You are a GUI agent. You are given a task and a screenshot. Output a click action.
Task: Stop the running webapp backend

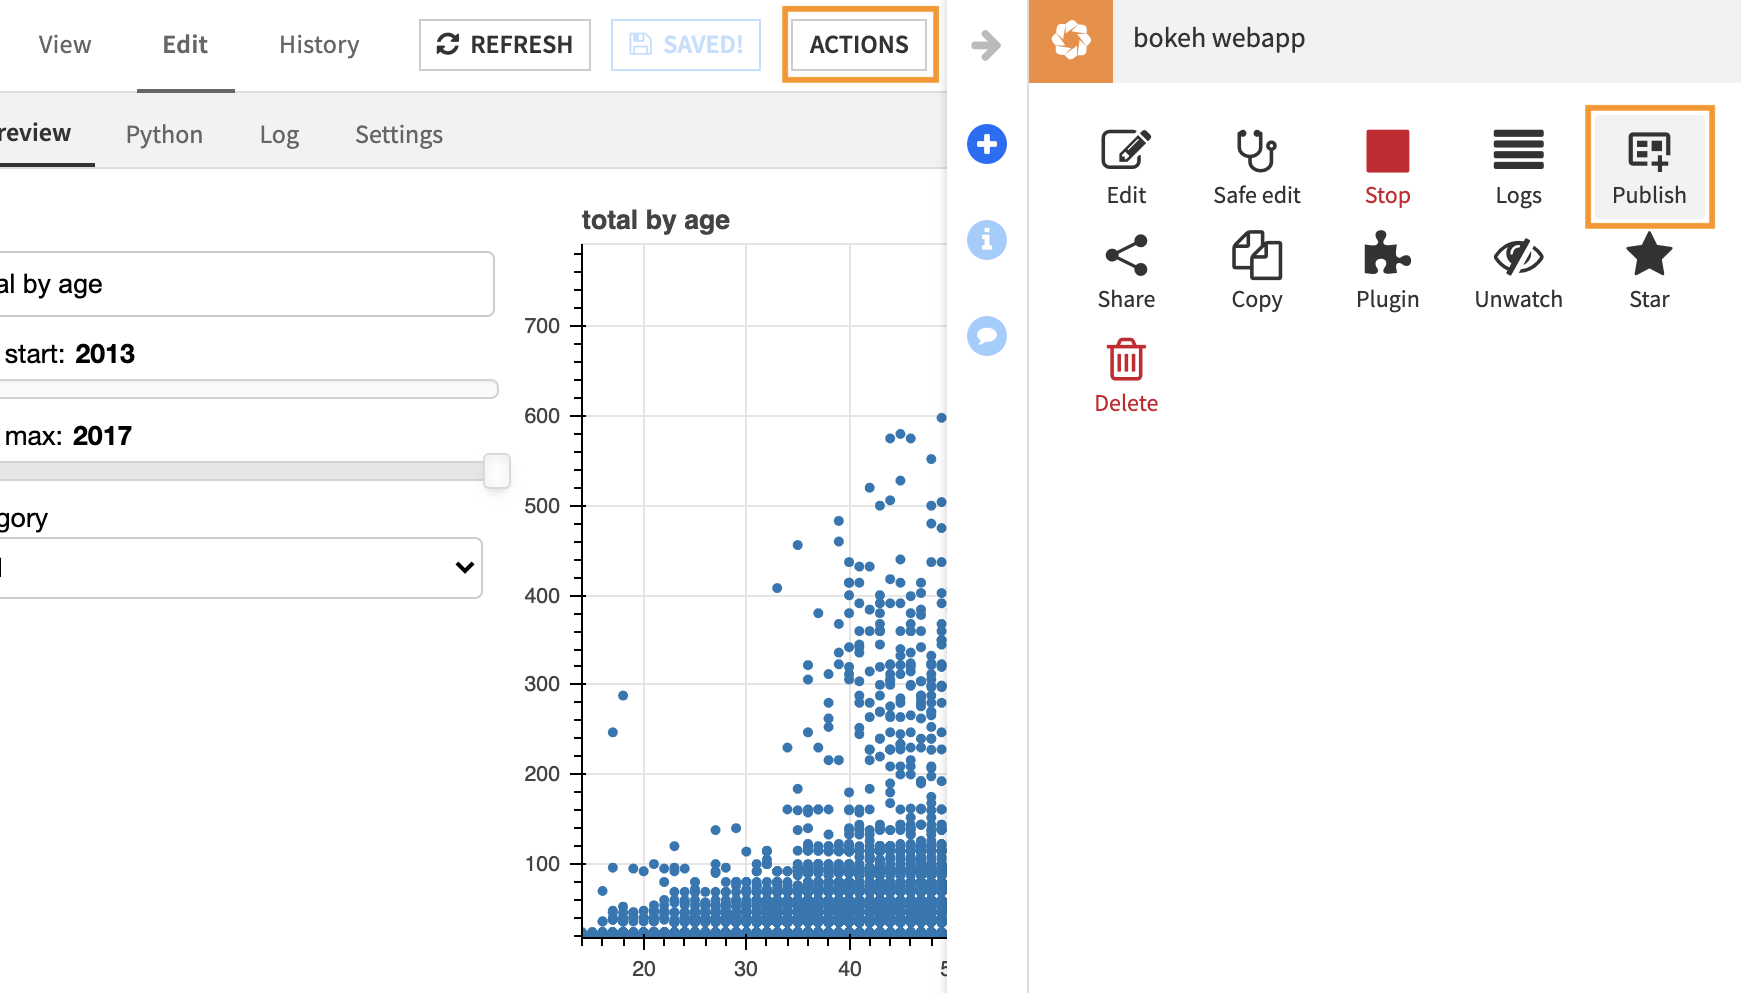point(1388,167)
